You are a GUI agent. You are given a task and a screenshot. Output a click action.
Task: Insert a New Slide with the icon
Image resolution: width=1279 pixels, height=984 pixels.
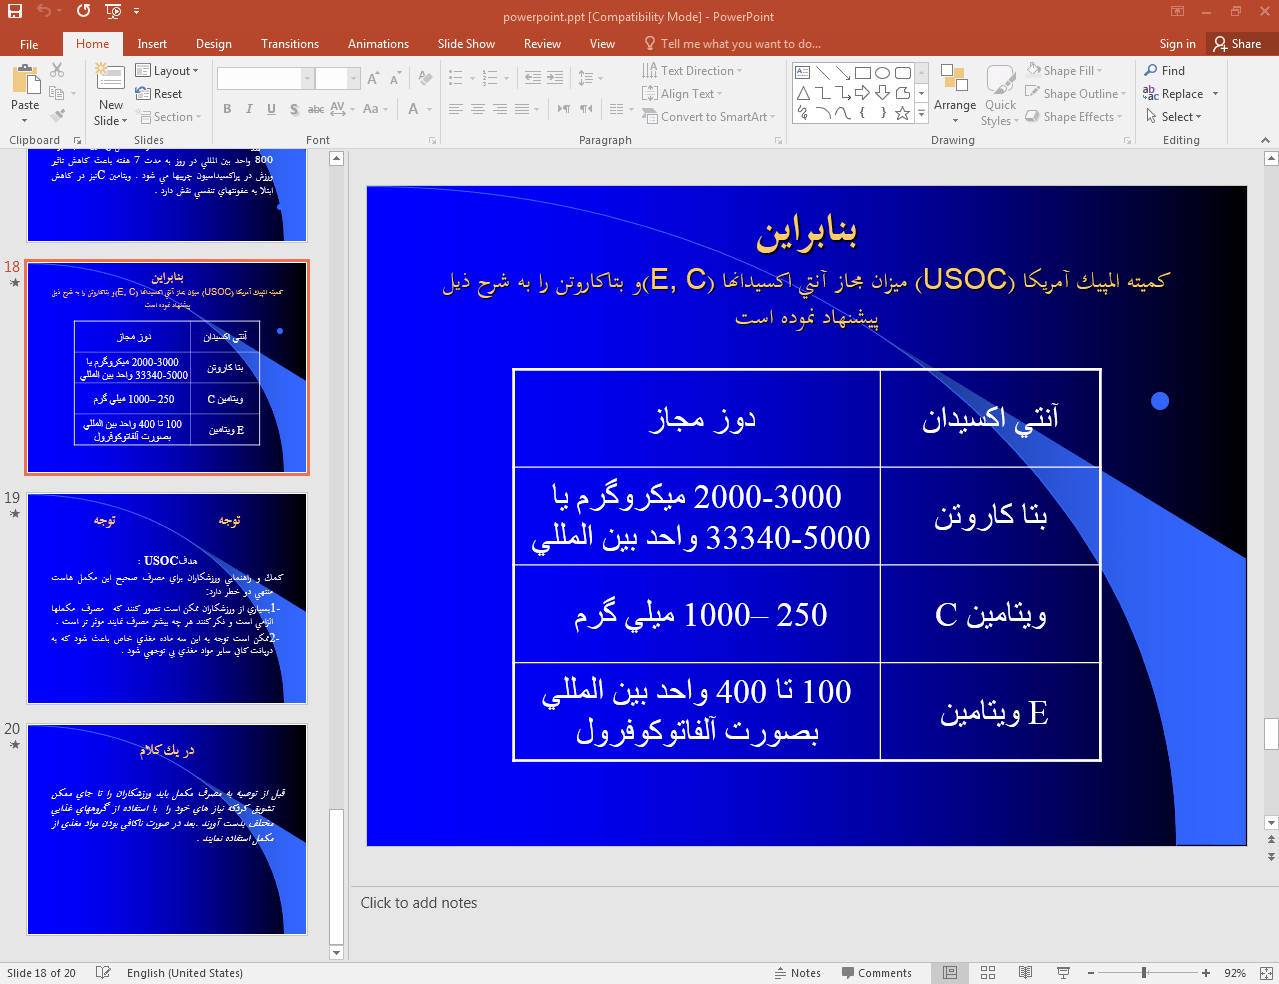point(110,79)
